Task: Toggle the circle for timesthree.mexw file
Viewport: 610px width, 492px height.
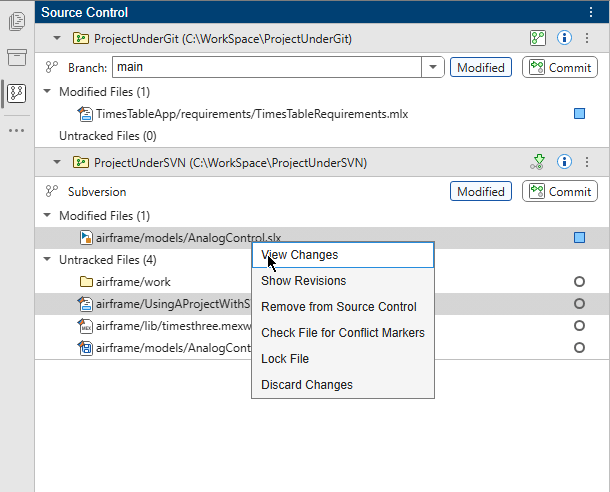Action: tap(579, 326)
